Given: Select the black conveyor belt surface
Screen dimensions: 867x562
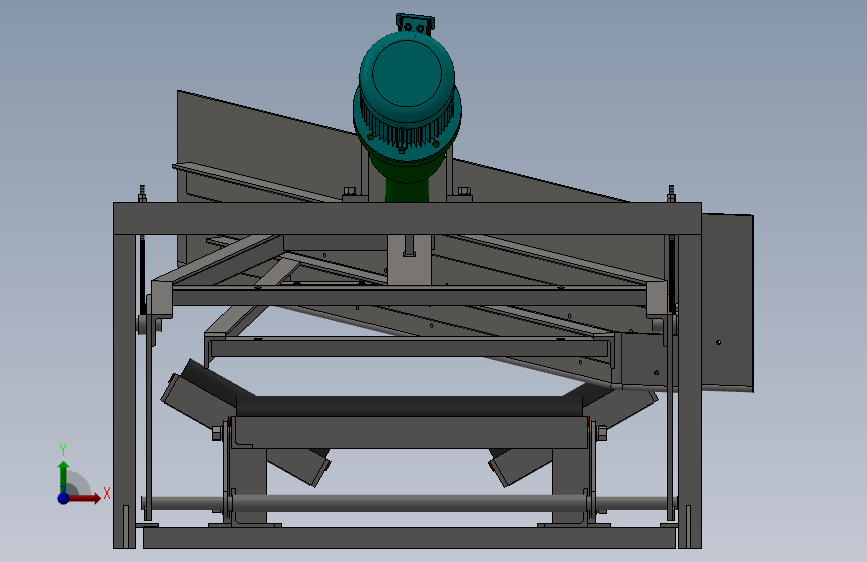Looking at the screenshot, I should (x=408, y=406).
